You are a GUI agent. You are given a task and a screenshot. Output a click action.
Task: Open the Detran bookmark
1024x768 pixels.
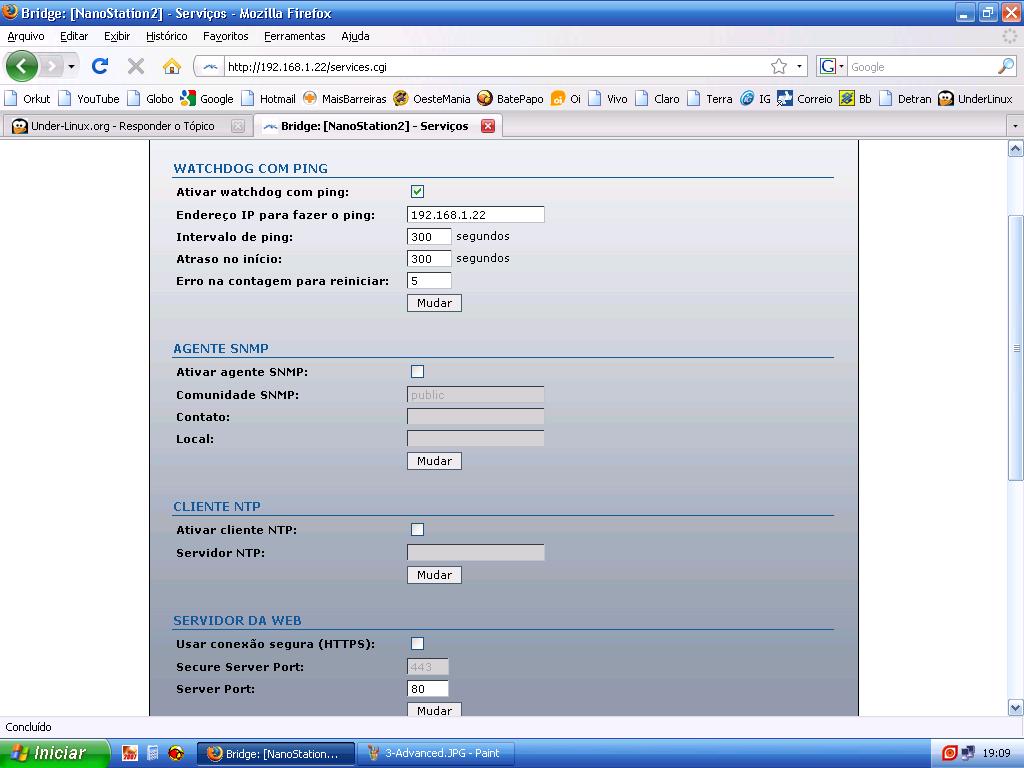pyautogui.click(x=905, y=99)
